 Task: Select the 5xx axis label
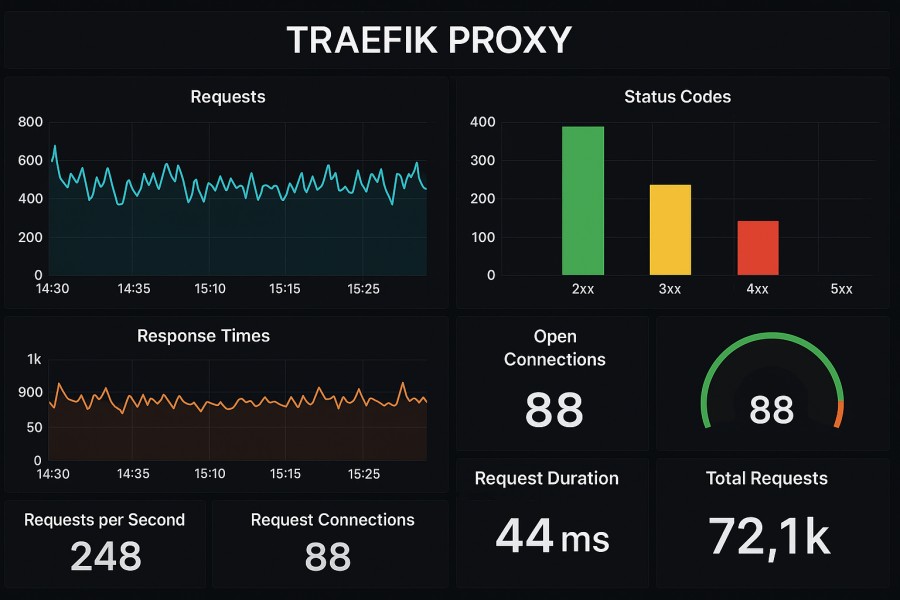tap(845, 289)
